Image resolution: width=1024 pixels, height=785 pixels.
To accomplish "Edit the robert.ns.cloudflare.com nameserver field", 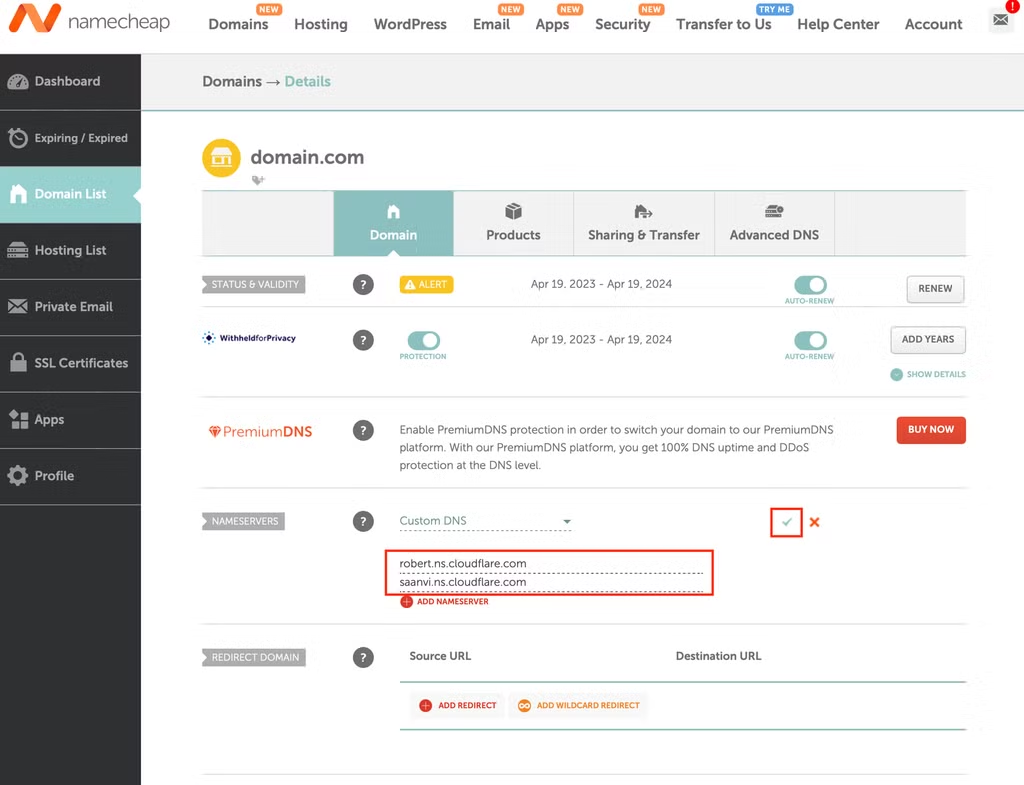I will 551,564.
